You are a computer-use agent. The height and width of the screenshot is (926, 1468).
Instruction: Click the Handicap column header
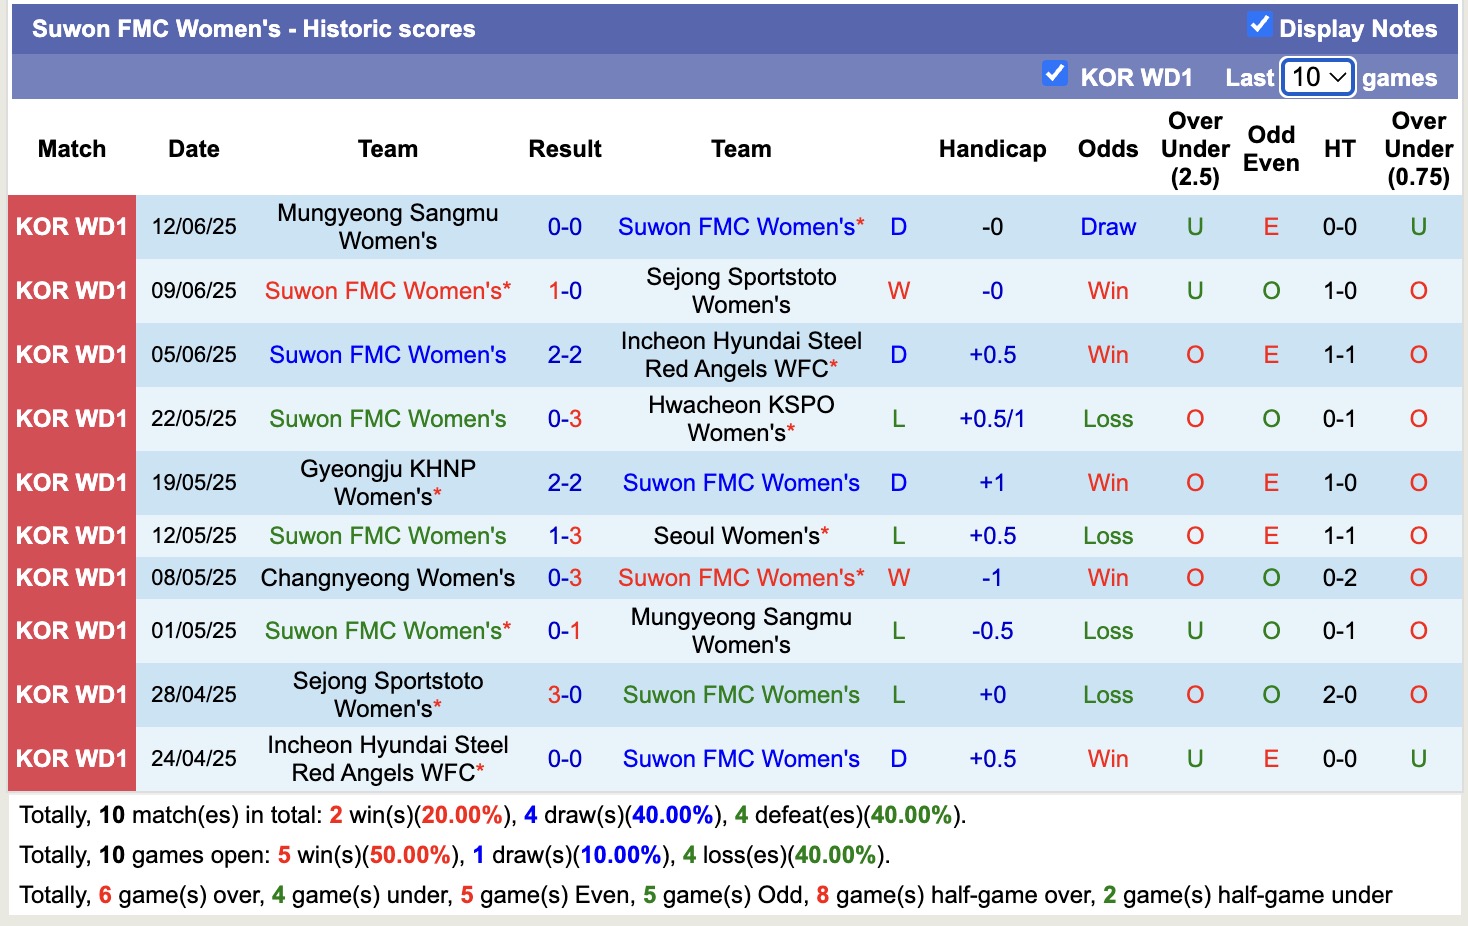click(992, 148)
